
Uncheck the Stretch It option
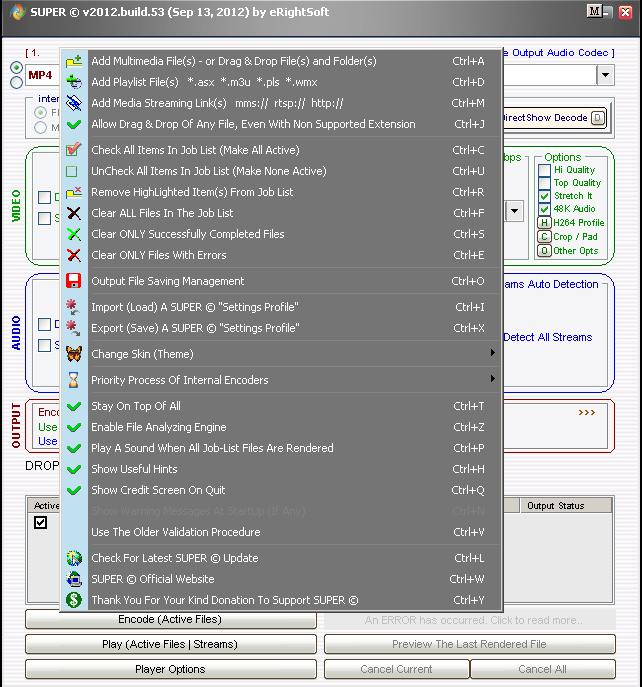click(544, 196)
